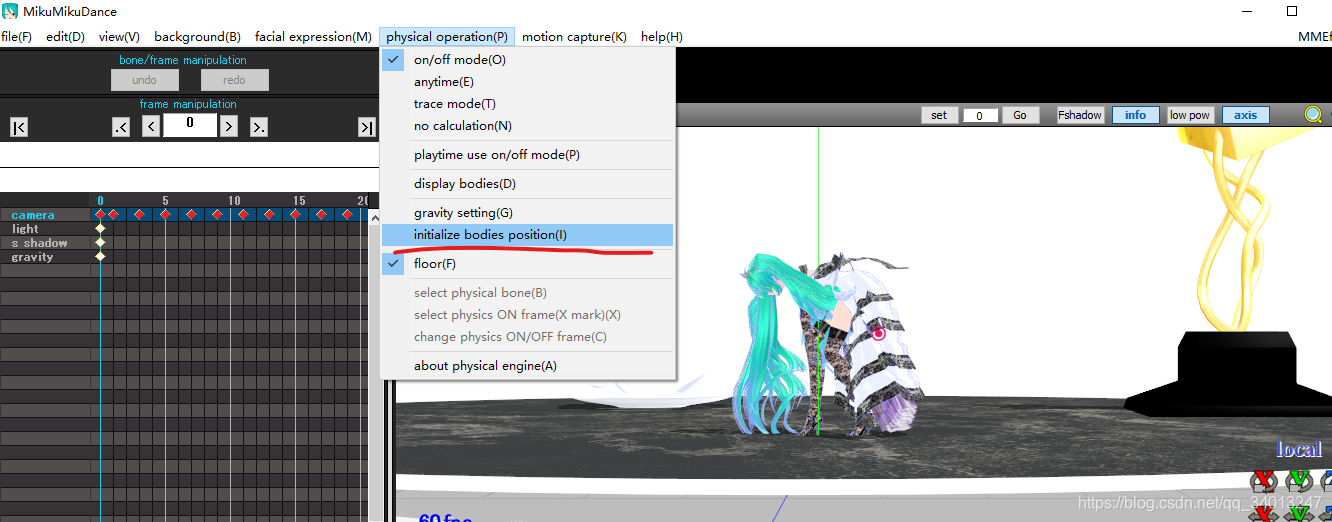Jump to first frame button
Screen dimensions: 1332x522
(19, 127)
